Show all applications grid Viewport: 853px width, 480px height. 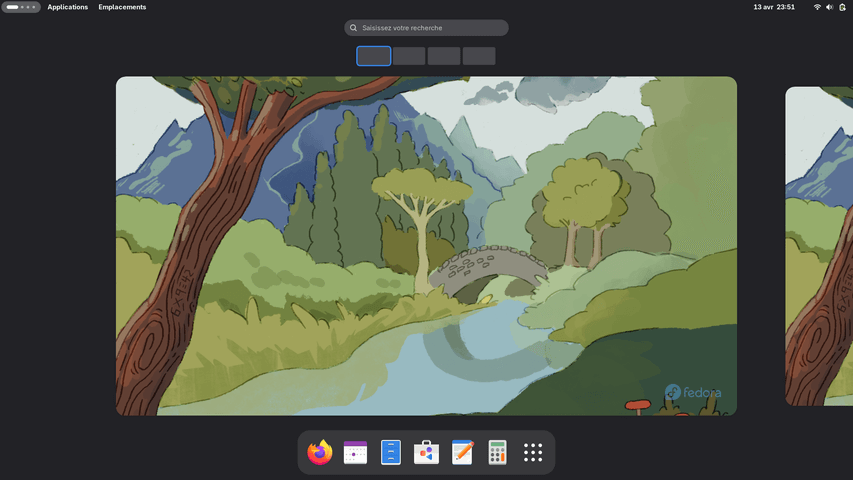[x=533, y=452]
